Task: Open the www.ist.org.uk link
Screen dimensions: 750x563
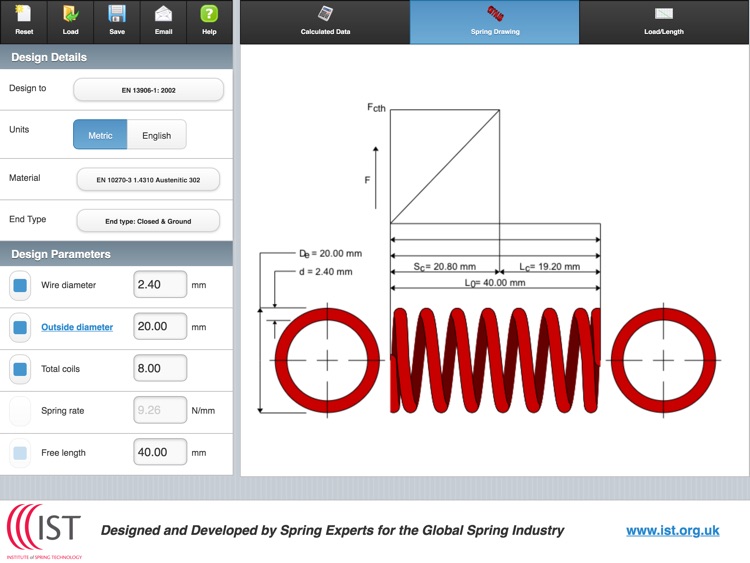Action: coord(672,531)
